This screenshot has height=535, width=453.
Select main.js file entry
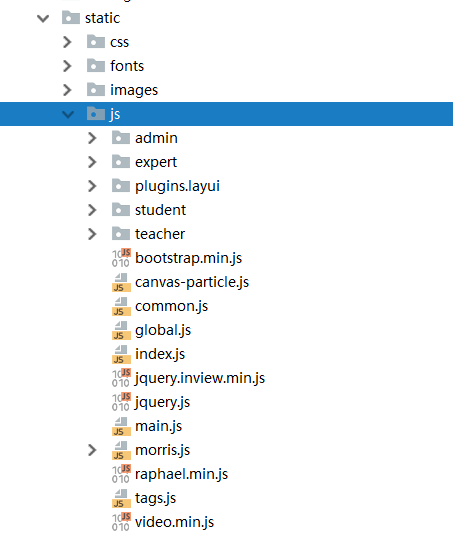pos(159,426)
